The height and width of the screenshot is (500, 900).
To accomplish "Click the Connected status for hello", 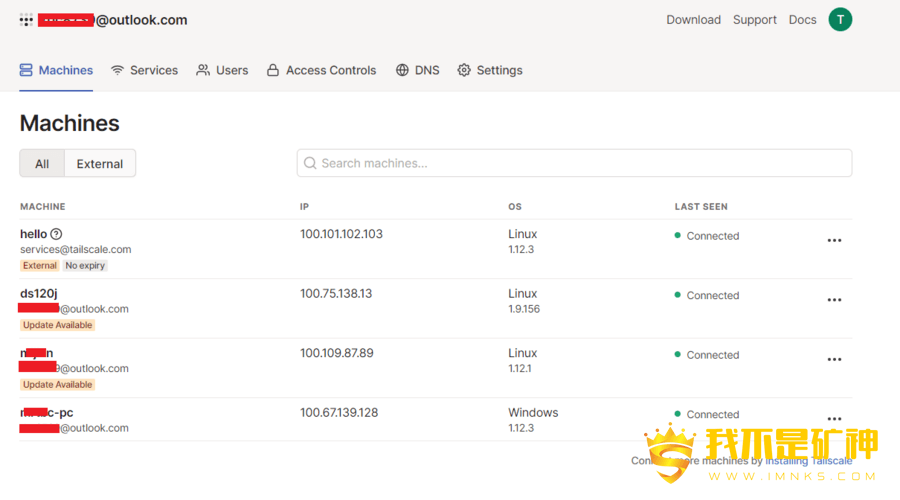I will coord(707,236).
